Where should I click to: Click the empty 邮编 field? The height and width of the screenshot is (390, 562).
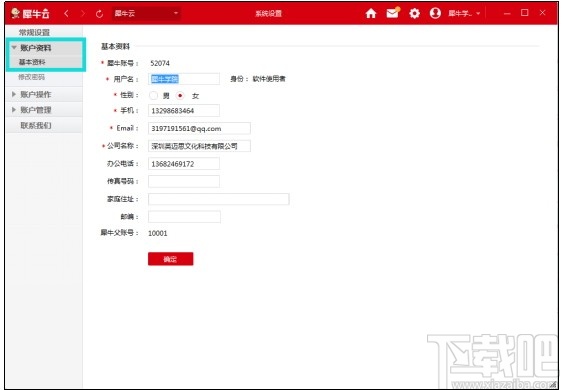(184, 217)
